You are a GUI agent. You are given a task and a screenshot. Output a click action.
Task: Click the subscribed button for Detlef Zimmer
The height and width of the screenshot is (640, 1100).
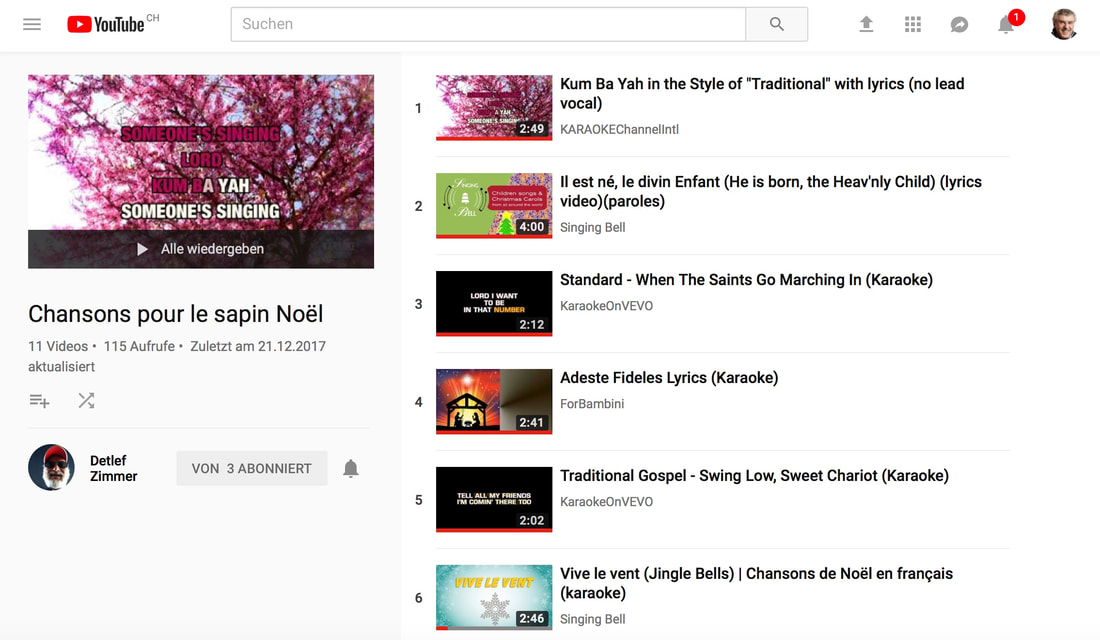(x=251, y=468)
